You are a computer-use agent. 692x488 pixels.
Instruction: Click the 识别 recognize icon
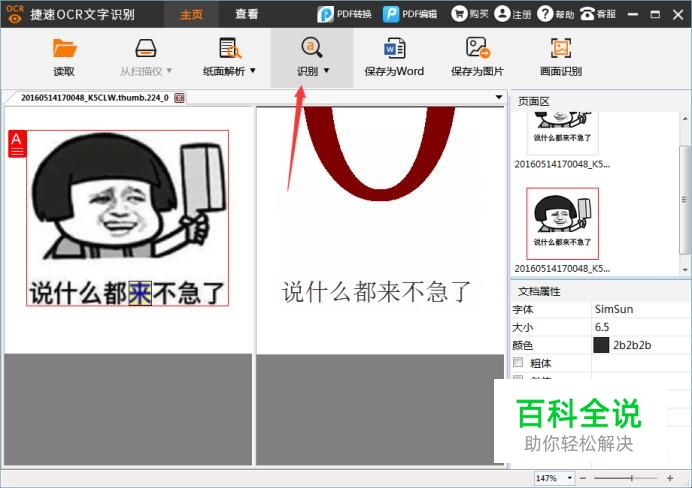[x=312, y=48]
